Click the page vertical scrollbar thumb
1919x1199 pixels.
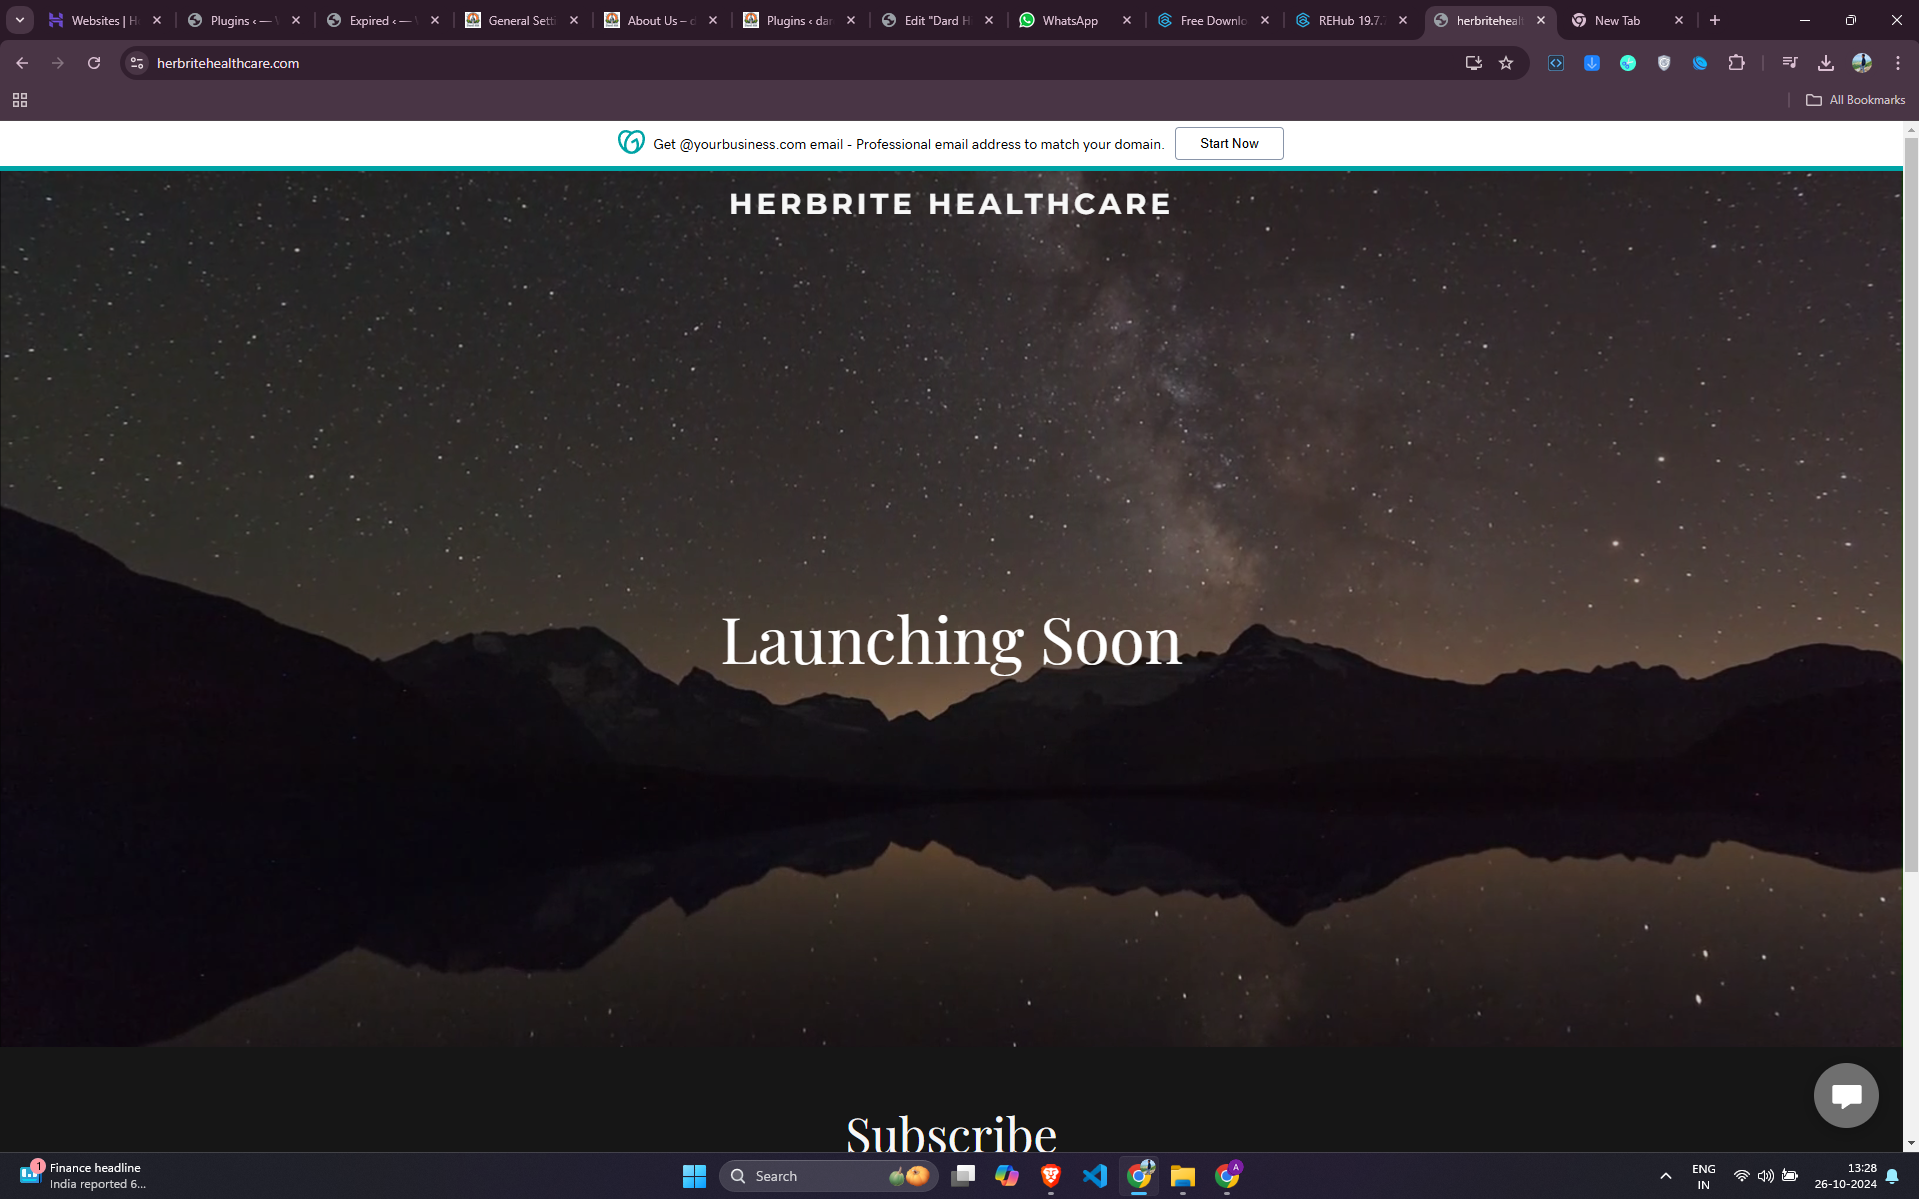(1911, 500)
